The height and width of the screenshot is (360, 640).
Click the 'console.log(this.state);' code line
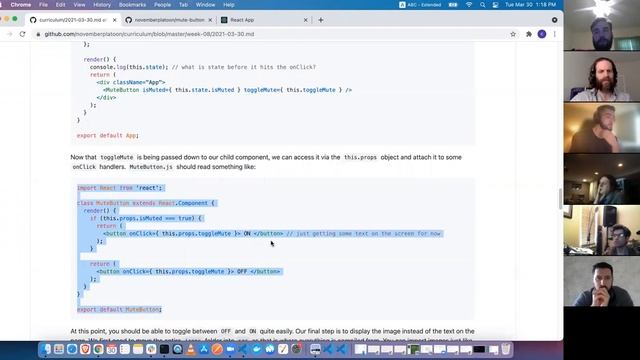[129, 67]
